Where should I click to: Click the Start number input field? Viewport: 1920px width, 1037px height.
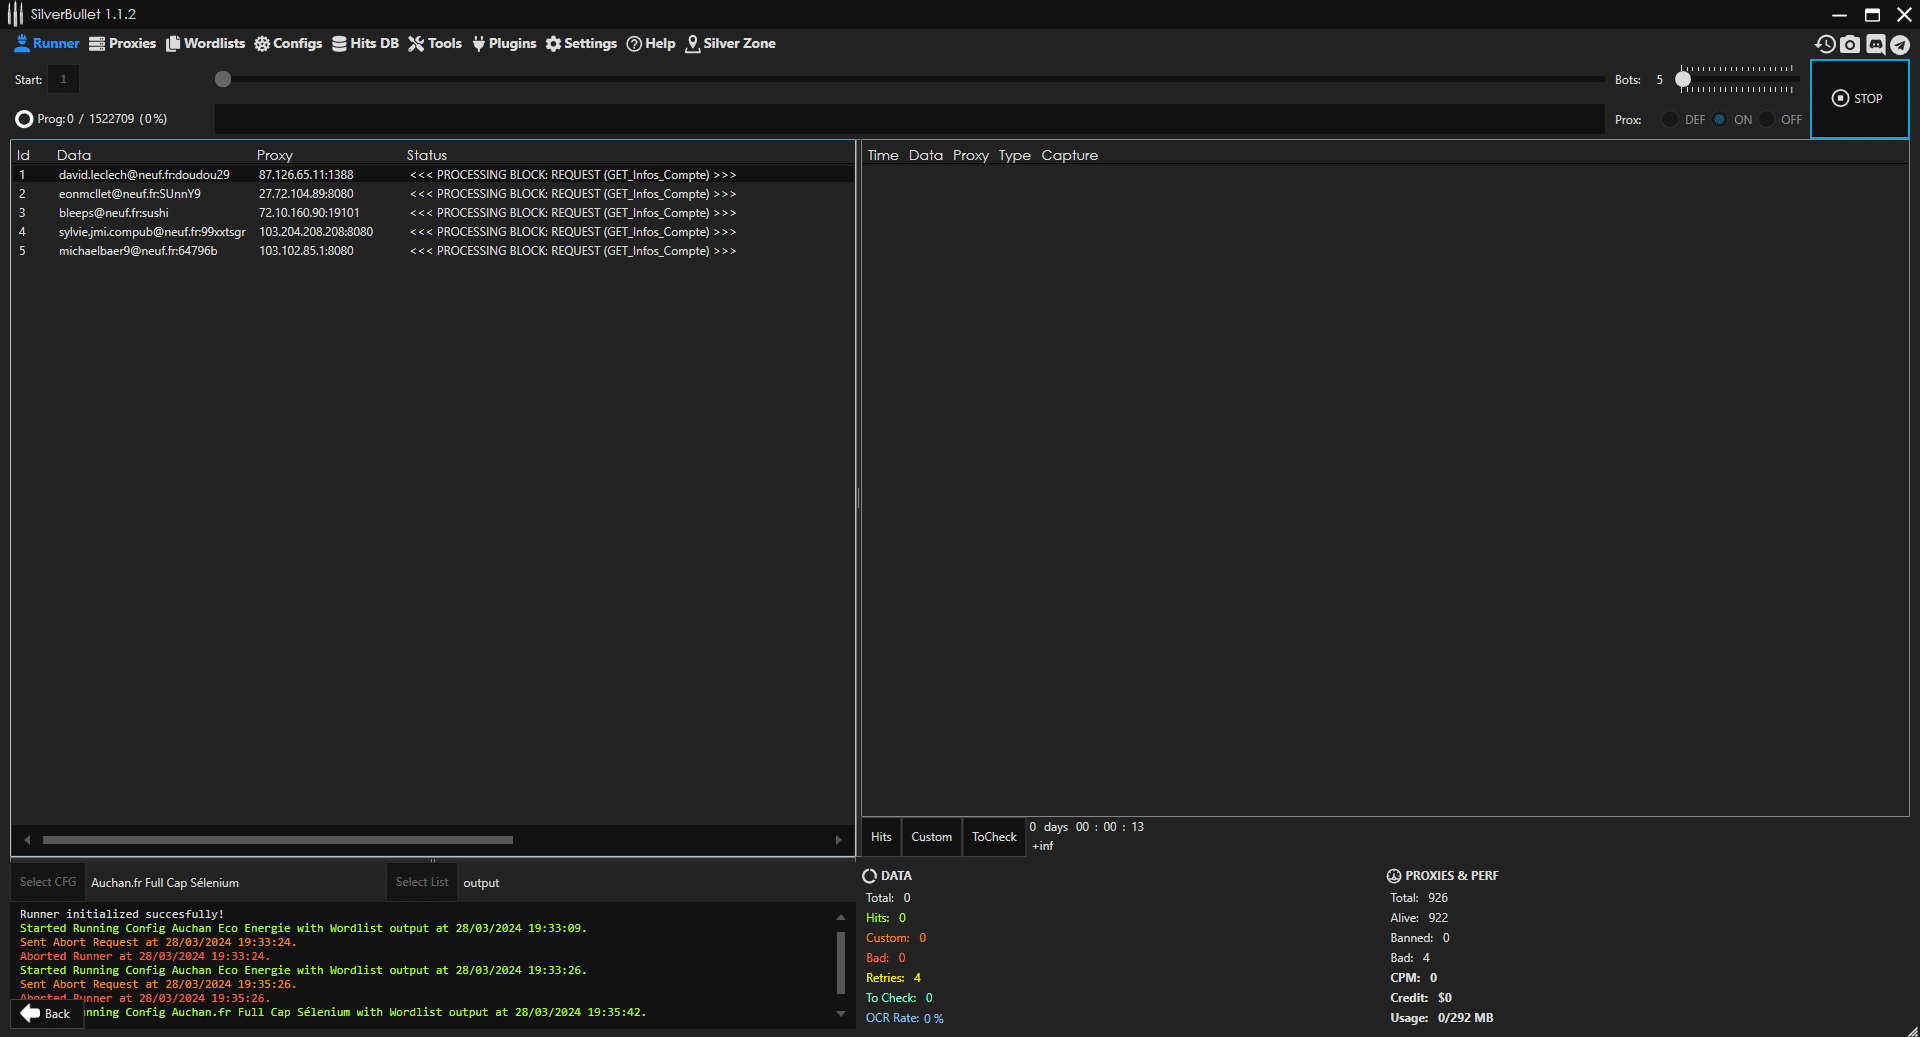pyautogui.click(x=63, y=79)
